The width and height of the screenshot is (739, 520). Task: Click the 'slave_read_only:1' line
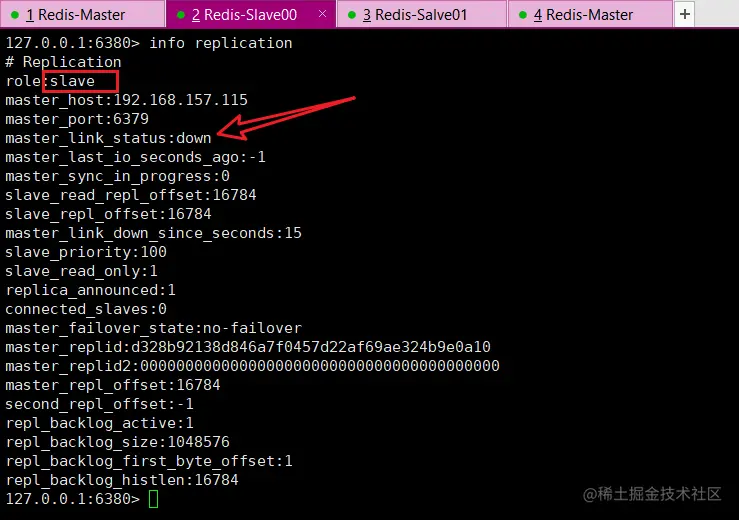point(82,271)
